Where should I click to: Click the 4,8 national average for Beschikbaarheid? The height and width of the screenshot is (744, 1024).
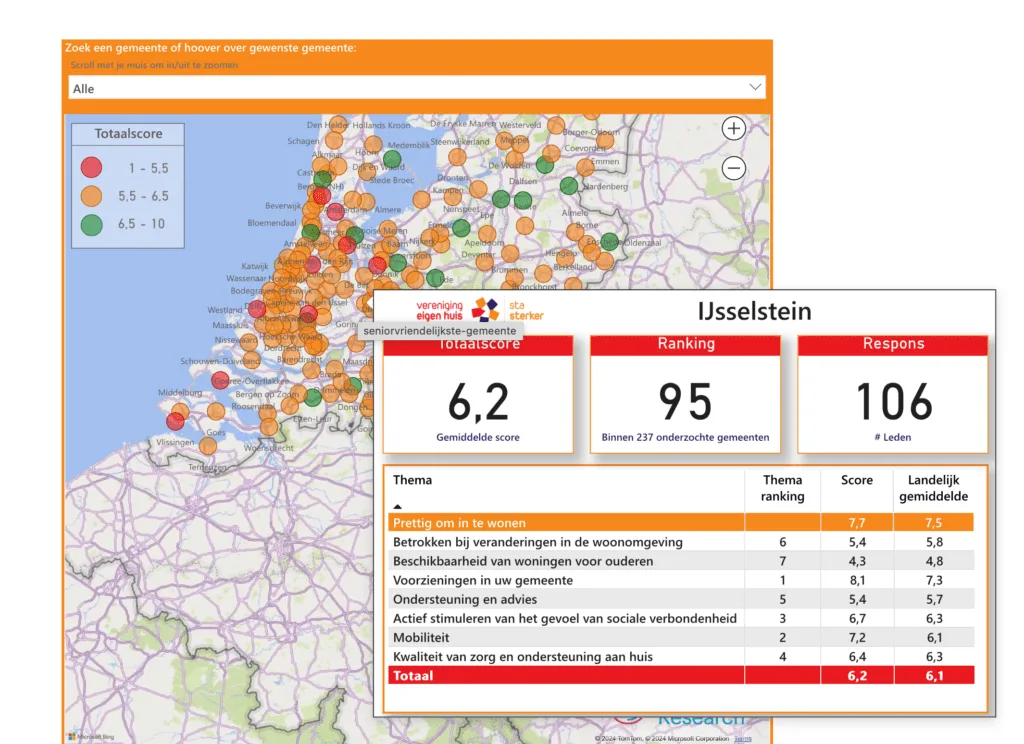(x=934, y=561)
